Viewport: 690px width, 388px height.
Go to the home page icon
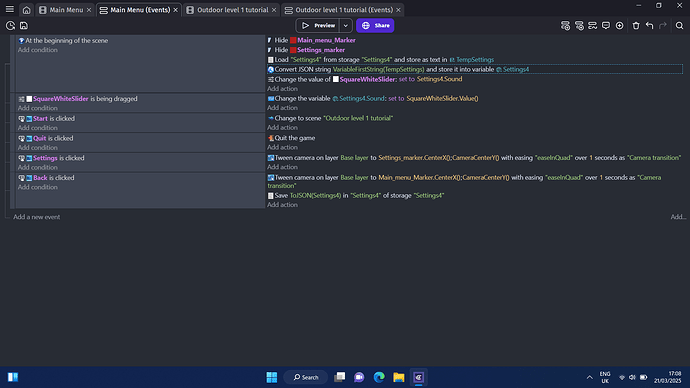pos(26,10)
